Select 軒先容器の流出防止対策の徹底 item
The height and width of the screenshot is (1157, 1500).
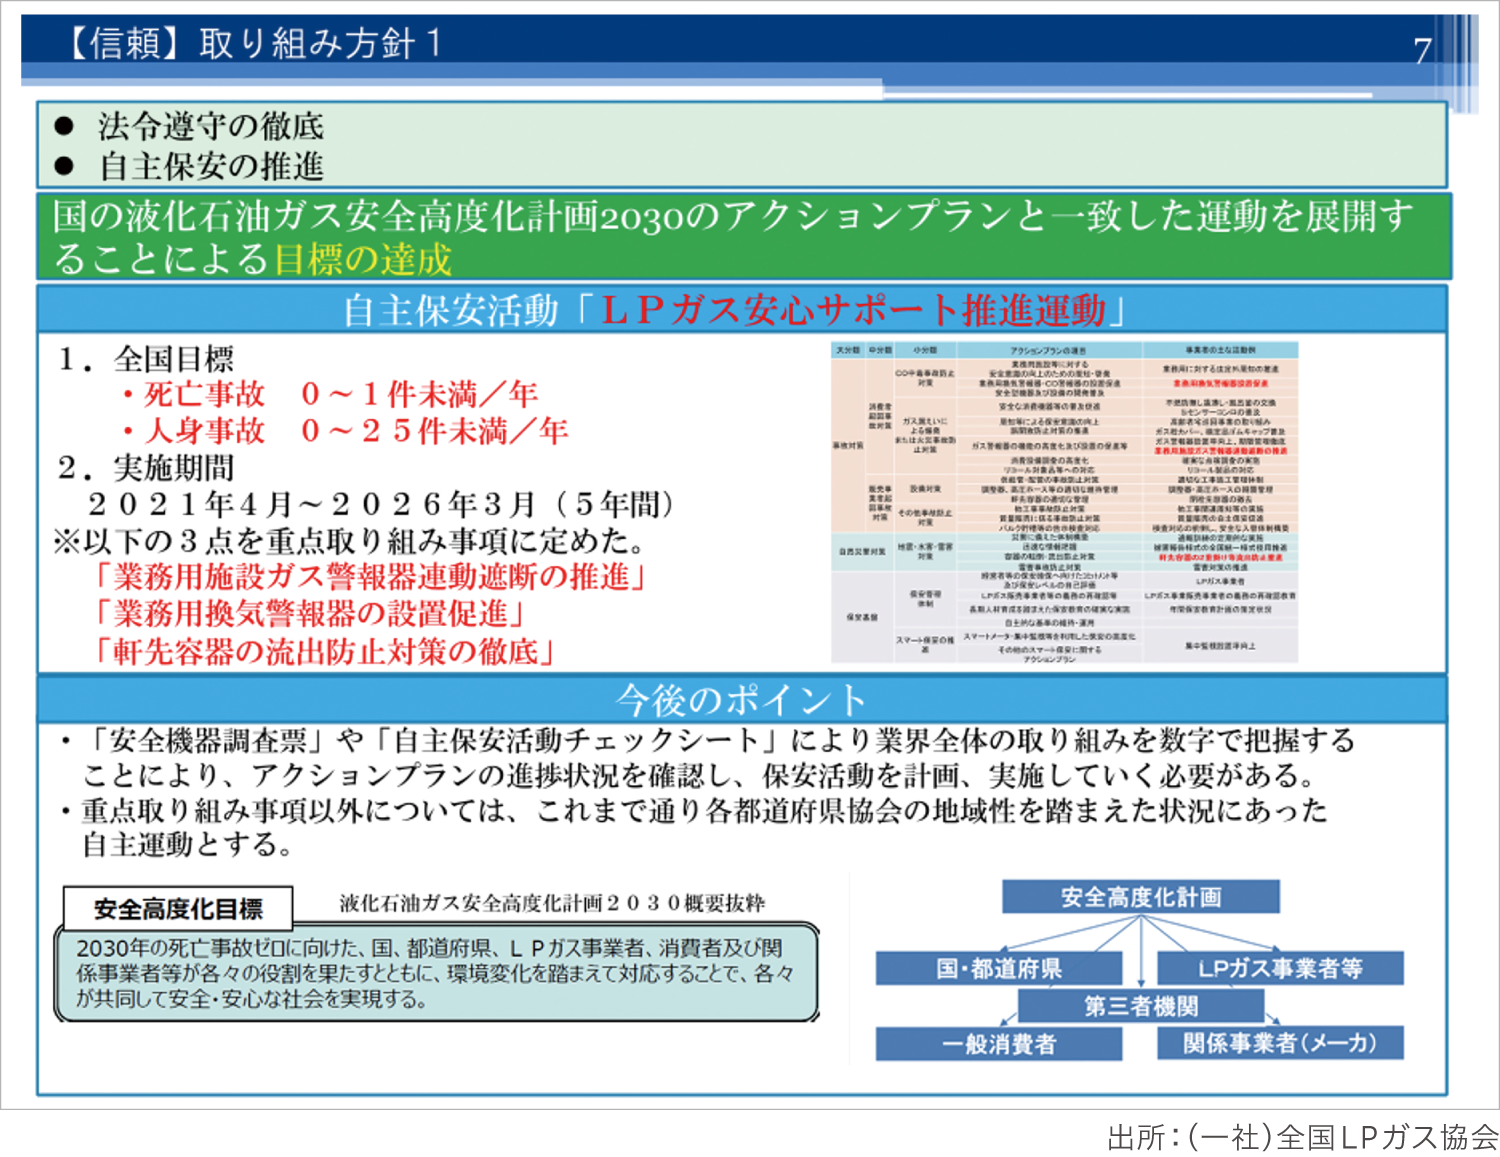click(324, 651)
